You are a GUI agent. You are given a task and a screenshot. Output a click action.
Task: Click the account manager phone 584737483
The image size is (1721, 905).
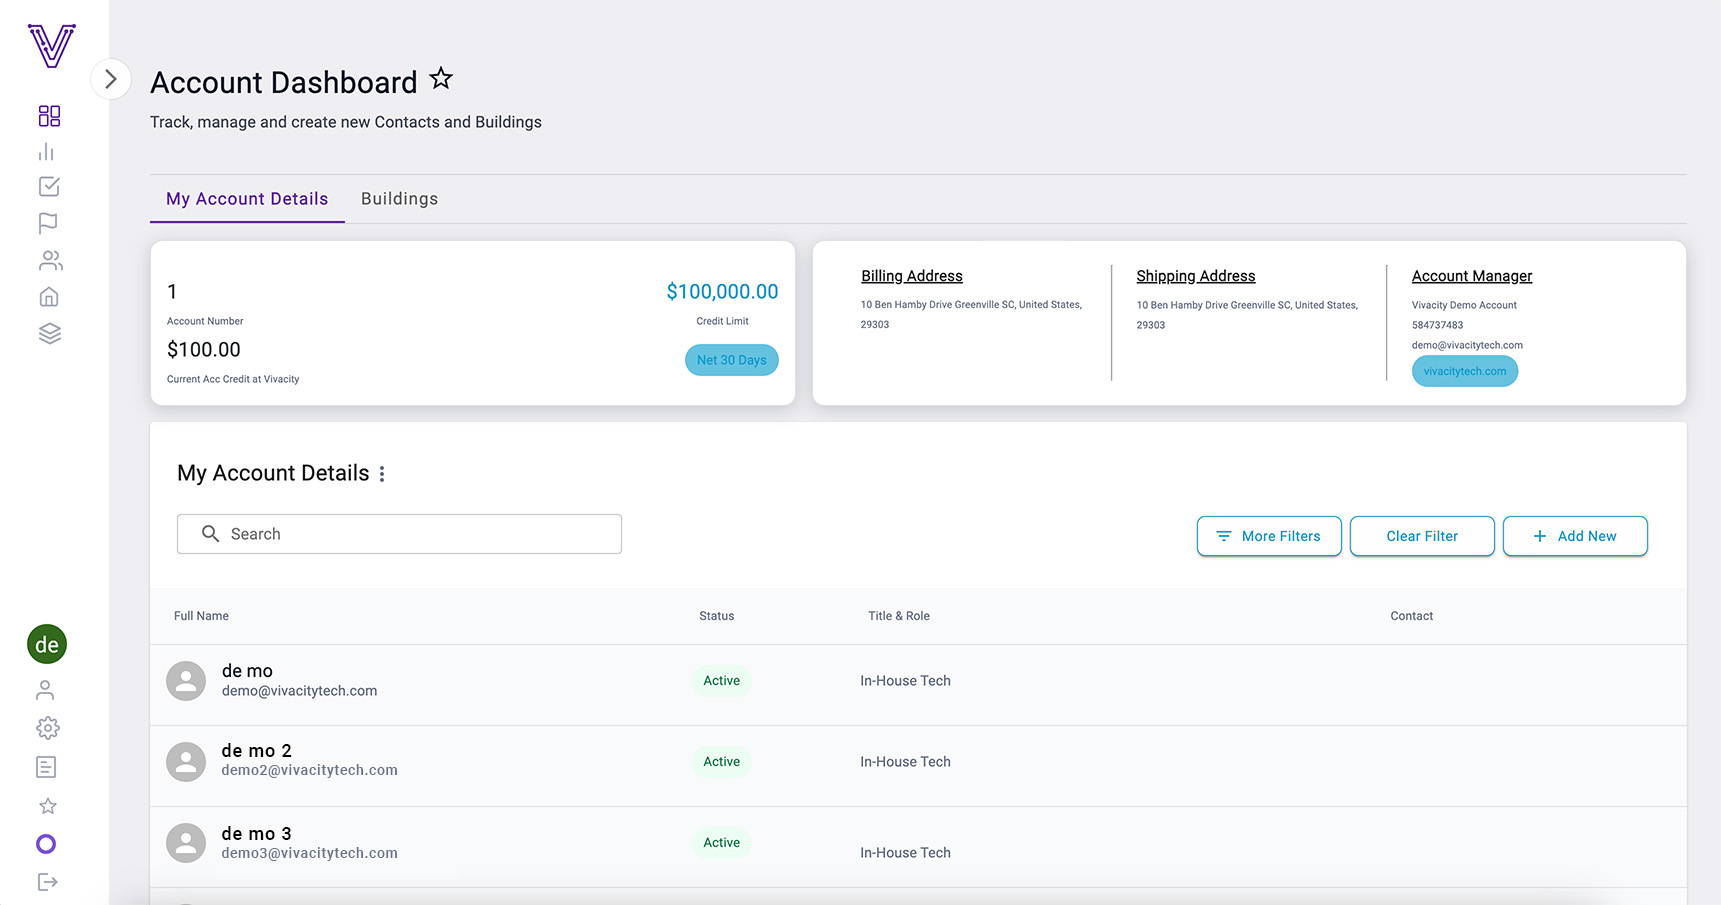(1438, 325)
